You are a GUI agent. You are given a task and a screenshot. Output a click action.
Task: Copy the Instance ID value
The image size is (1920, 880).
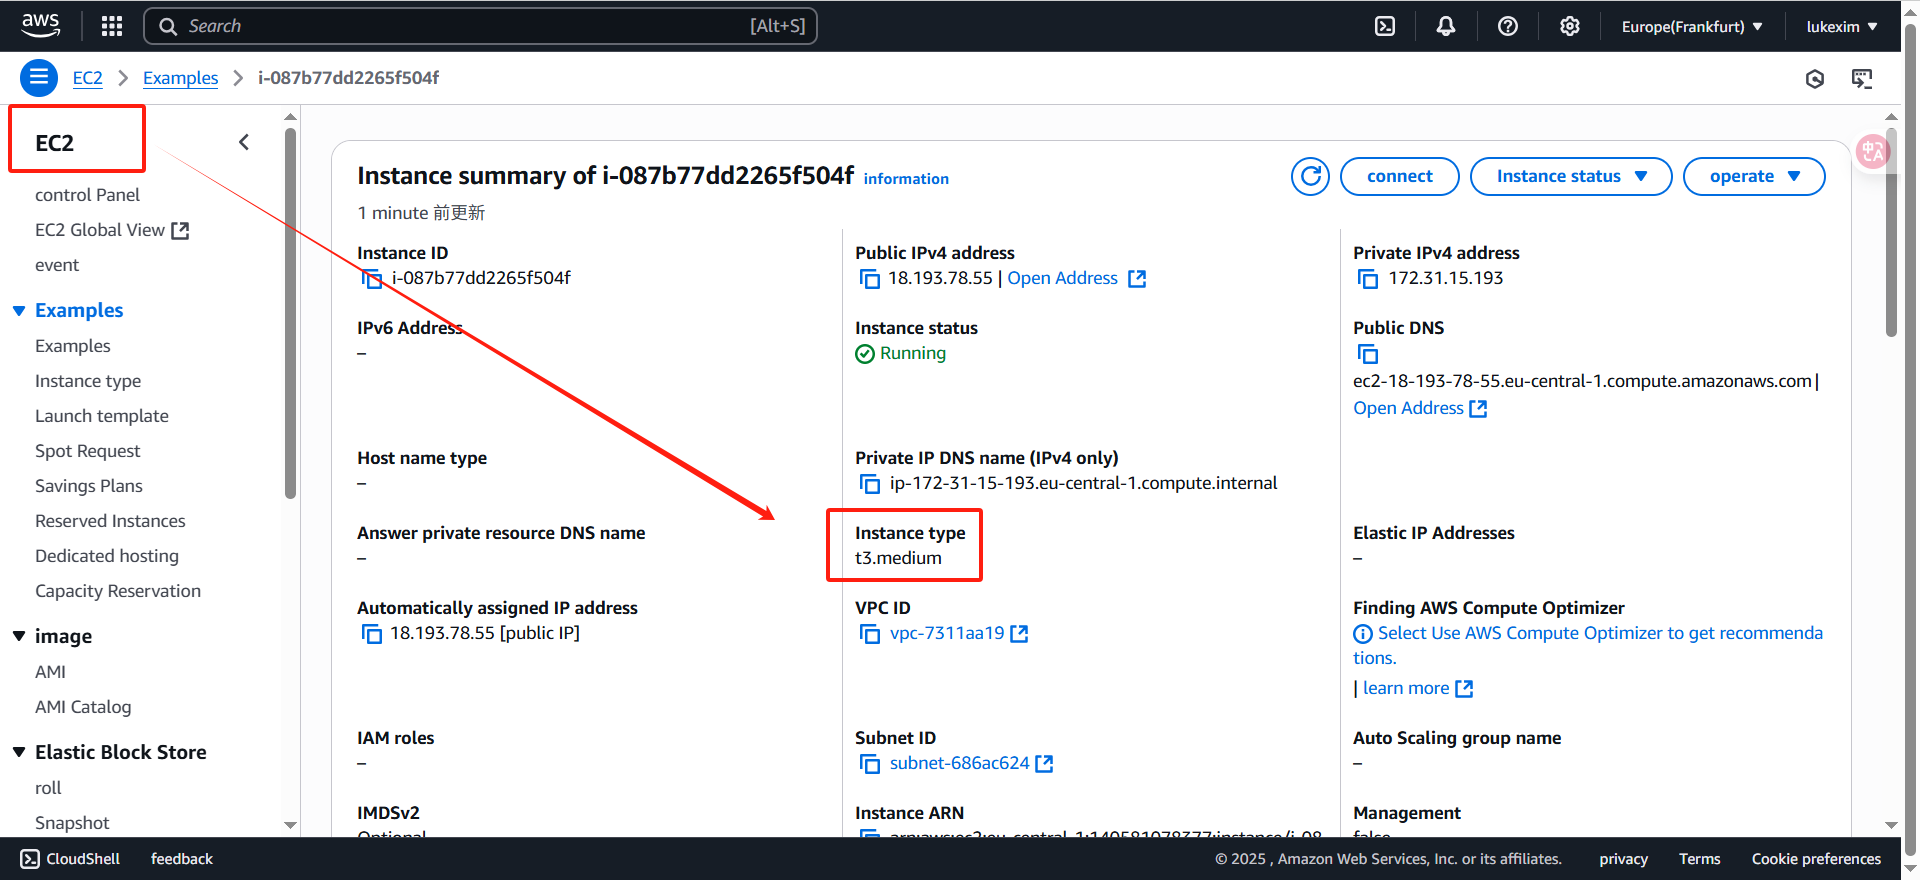(372, 279)
